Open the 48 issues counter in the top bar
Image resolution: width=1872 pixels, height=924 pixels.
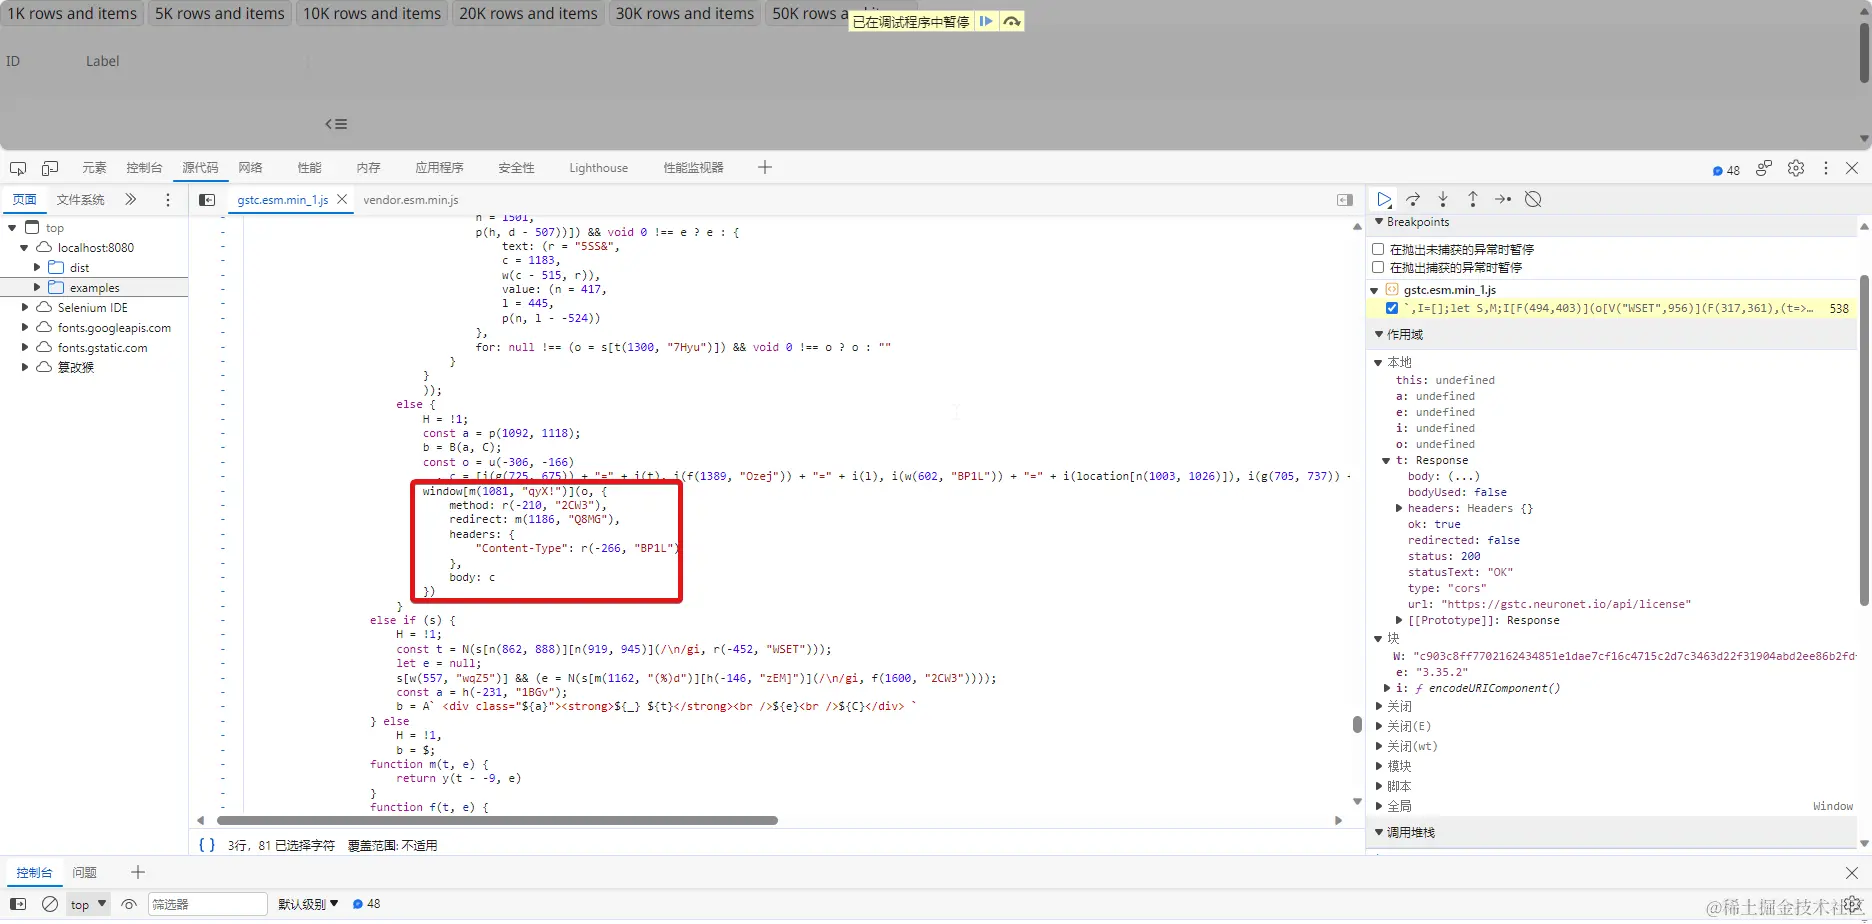coord(1726,170)
